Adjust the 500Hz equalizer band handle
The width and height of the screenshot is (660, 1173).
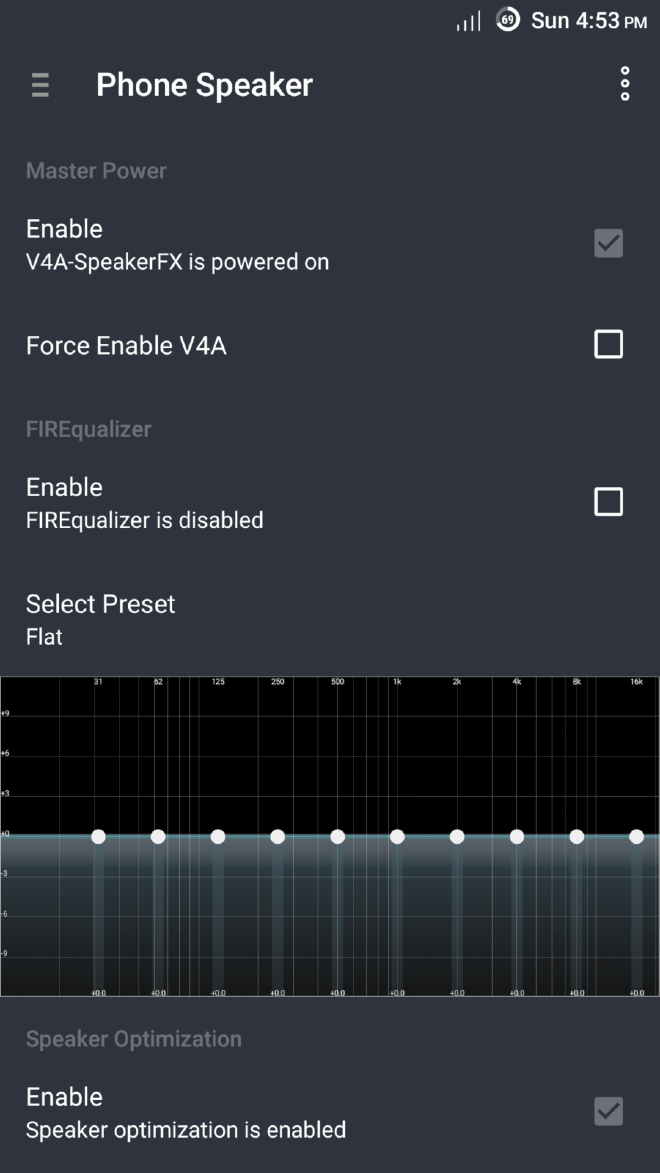pyautogui.click(x=337, y=837)
